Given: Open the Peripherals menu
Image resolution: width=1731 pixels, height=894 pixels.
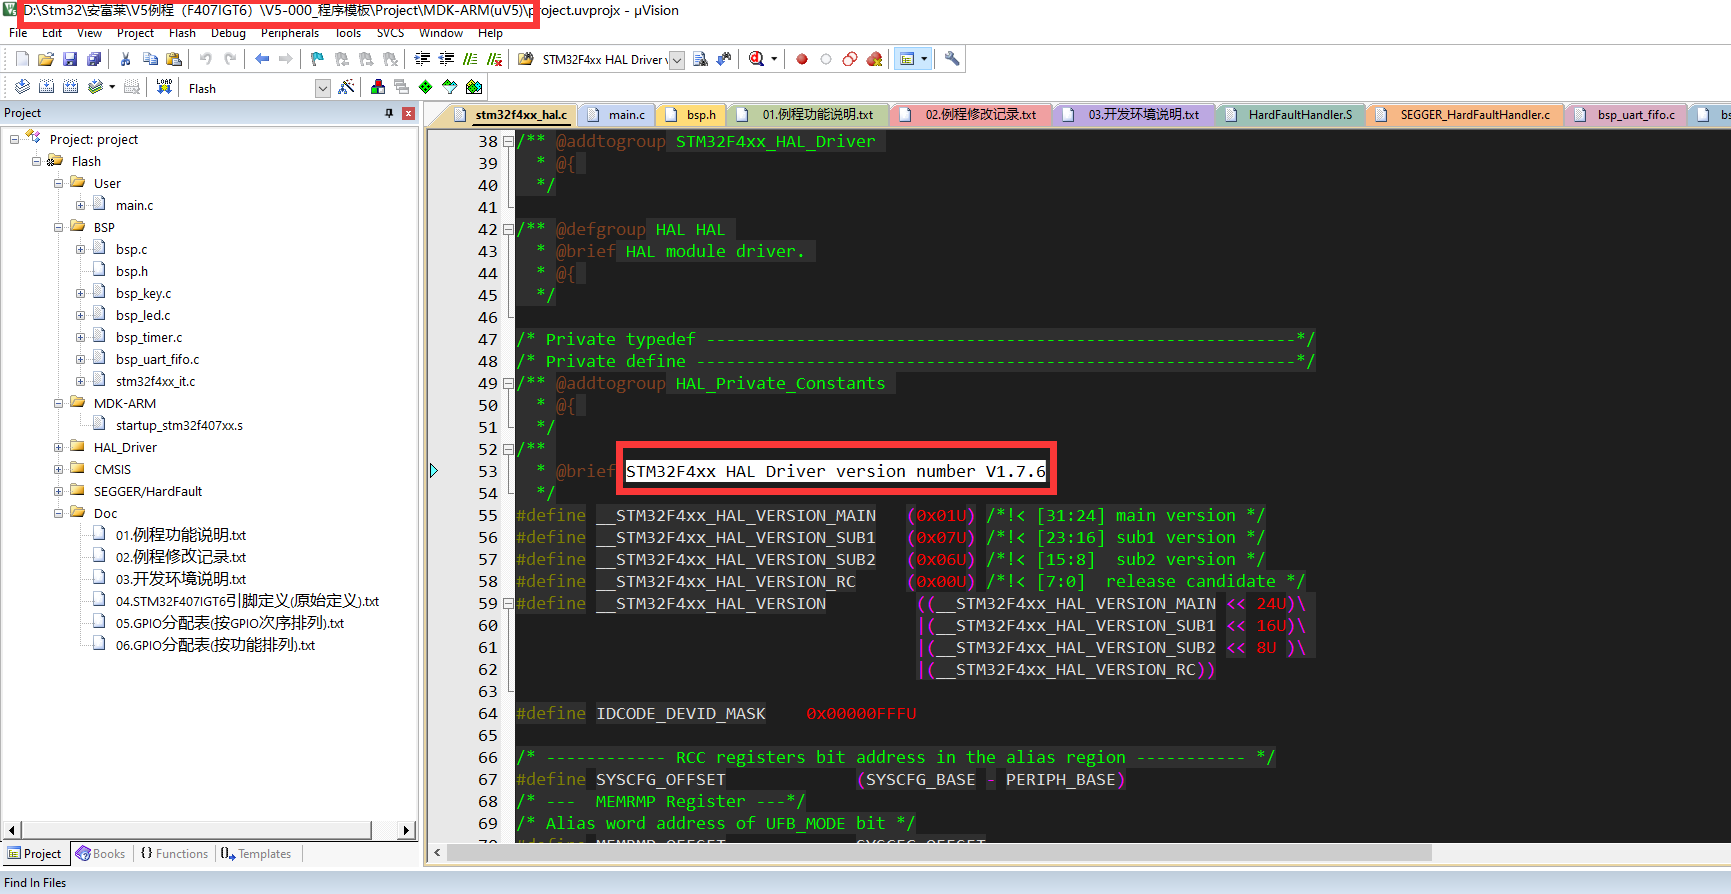Looking at the screenshot, I should 290,33.
